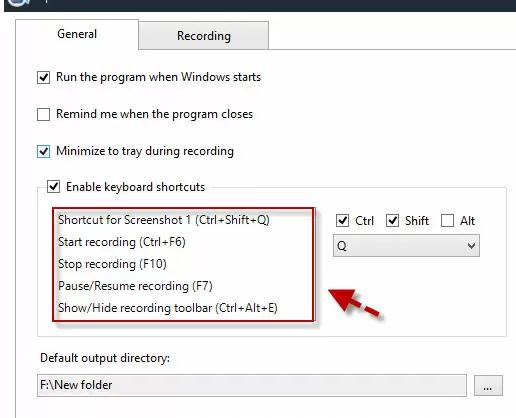
Task: Pick Show/Hide recording toolbar shortcut entry
Action: (168, 308)
